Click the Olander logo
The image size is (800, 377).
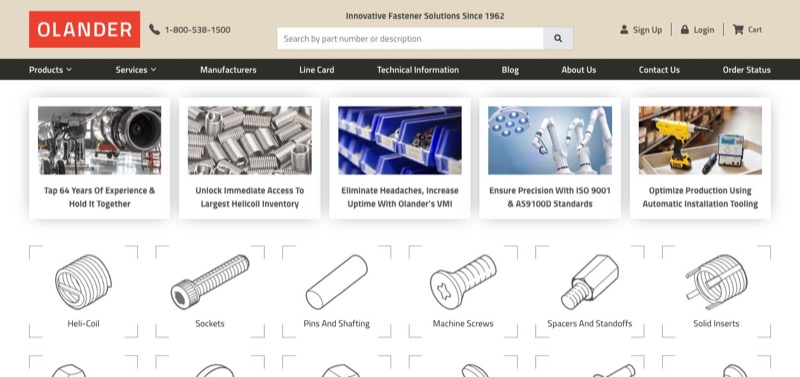[84, 29]
